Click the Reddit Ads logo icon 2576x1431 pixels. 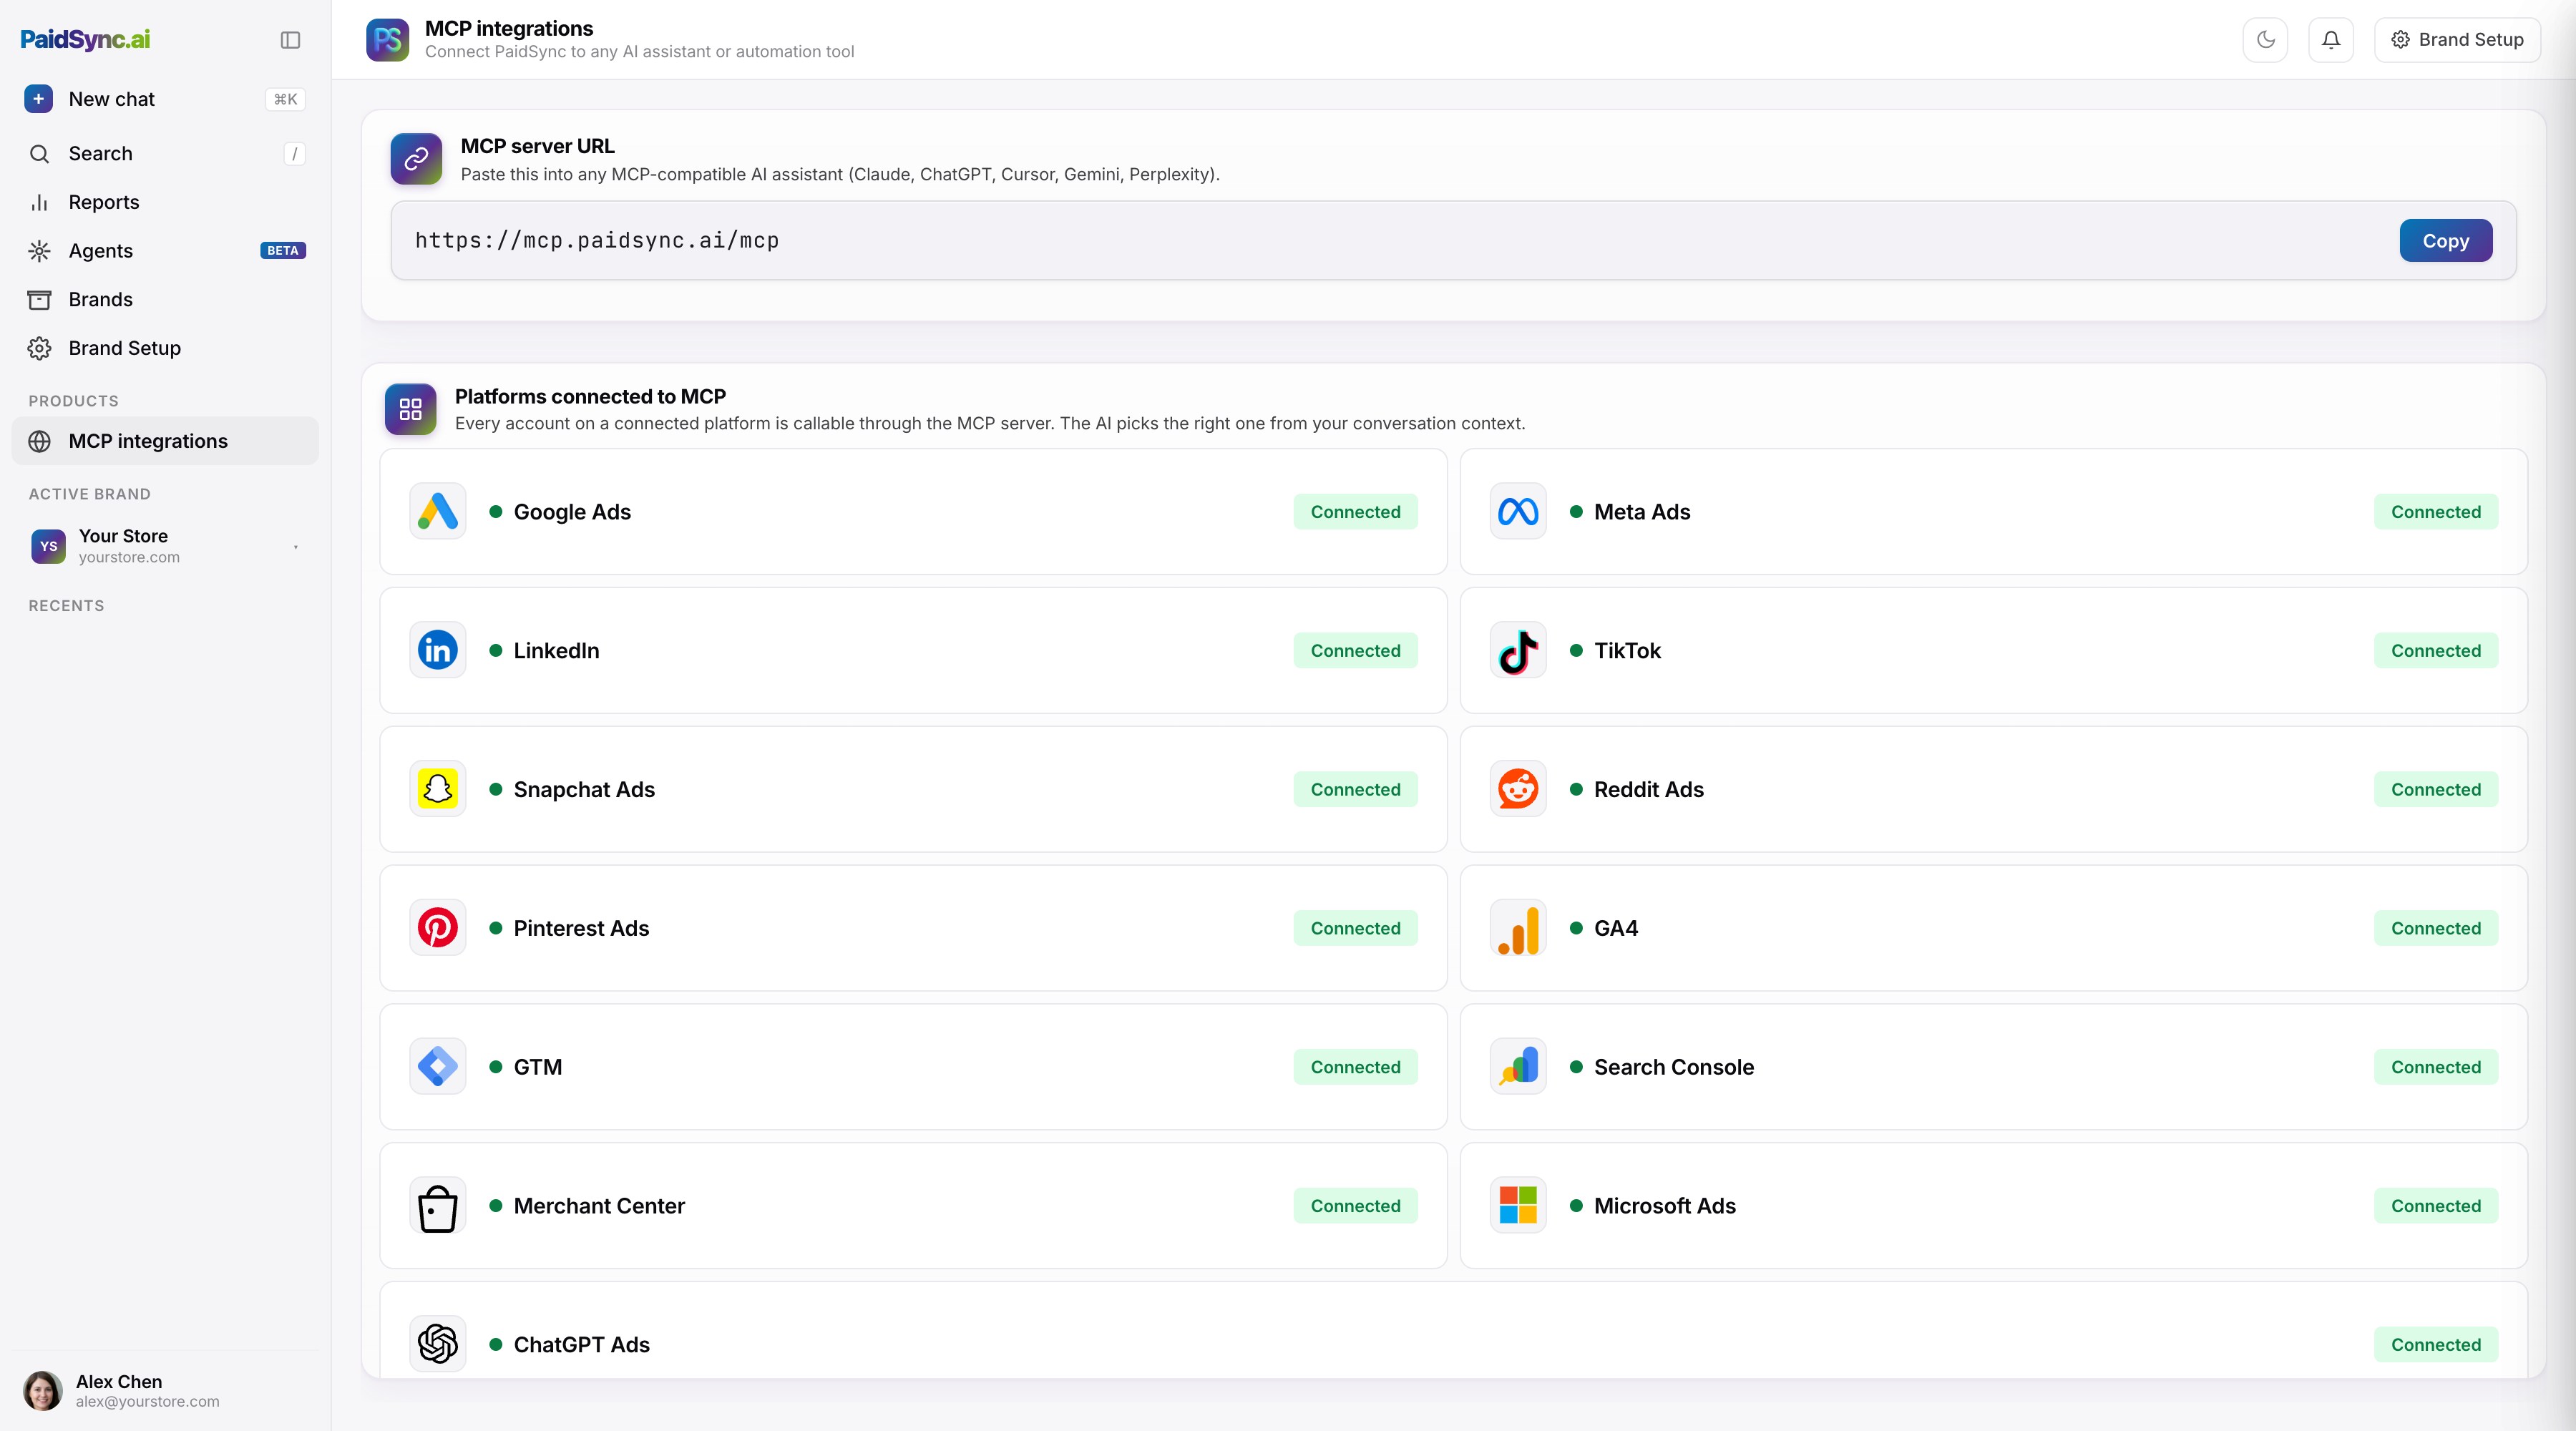click(1518, 789)
